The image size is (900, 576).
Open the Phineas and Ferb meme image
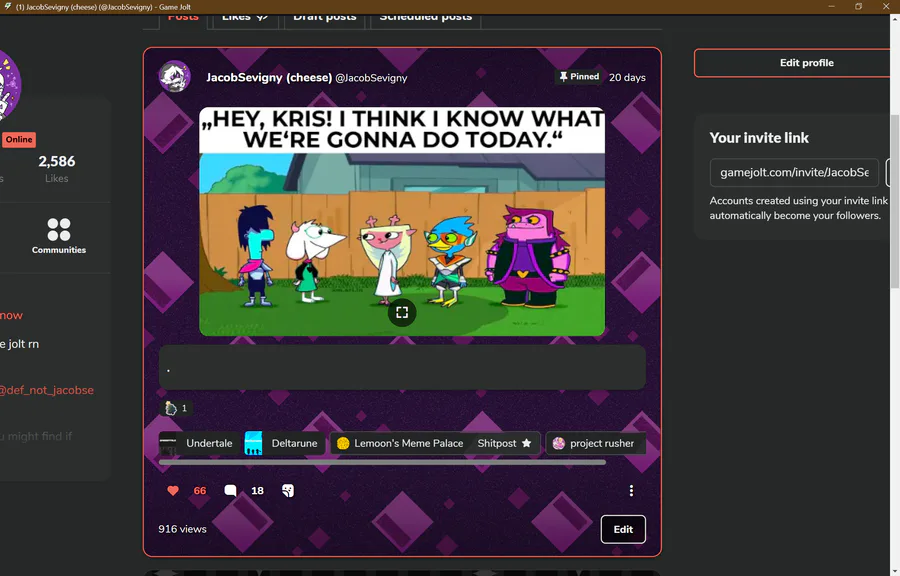click(x=402, y=221)
